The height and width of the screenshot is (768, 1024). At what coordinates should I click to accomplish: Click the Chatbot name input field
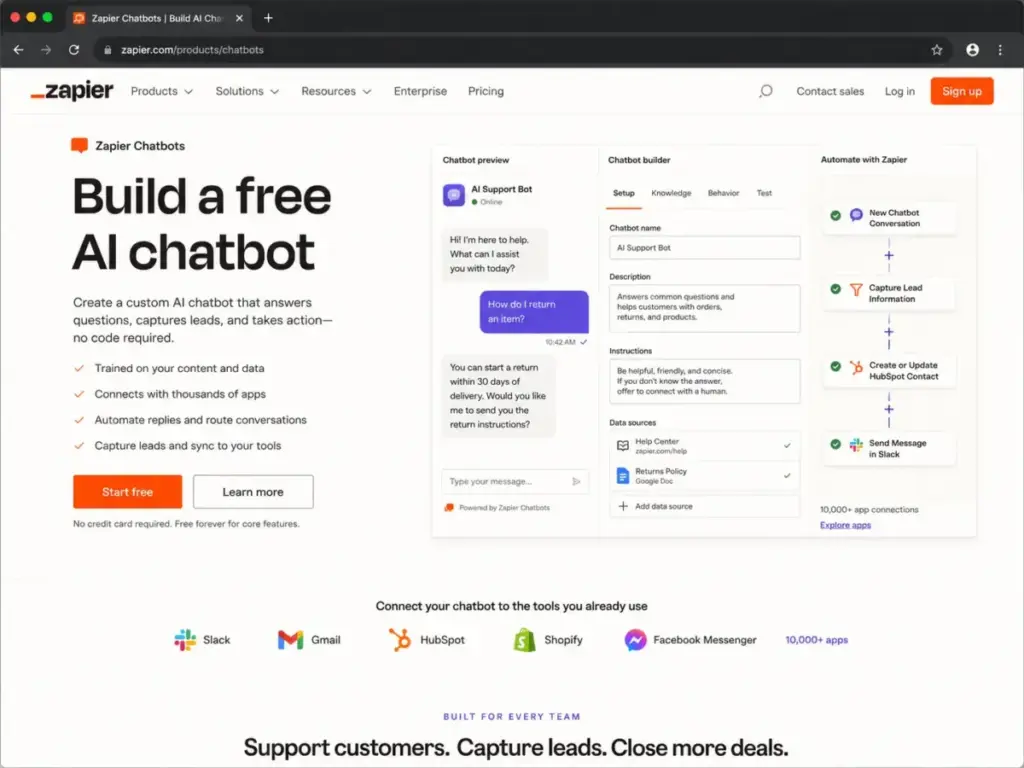tap(704, 248)
